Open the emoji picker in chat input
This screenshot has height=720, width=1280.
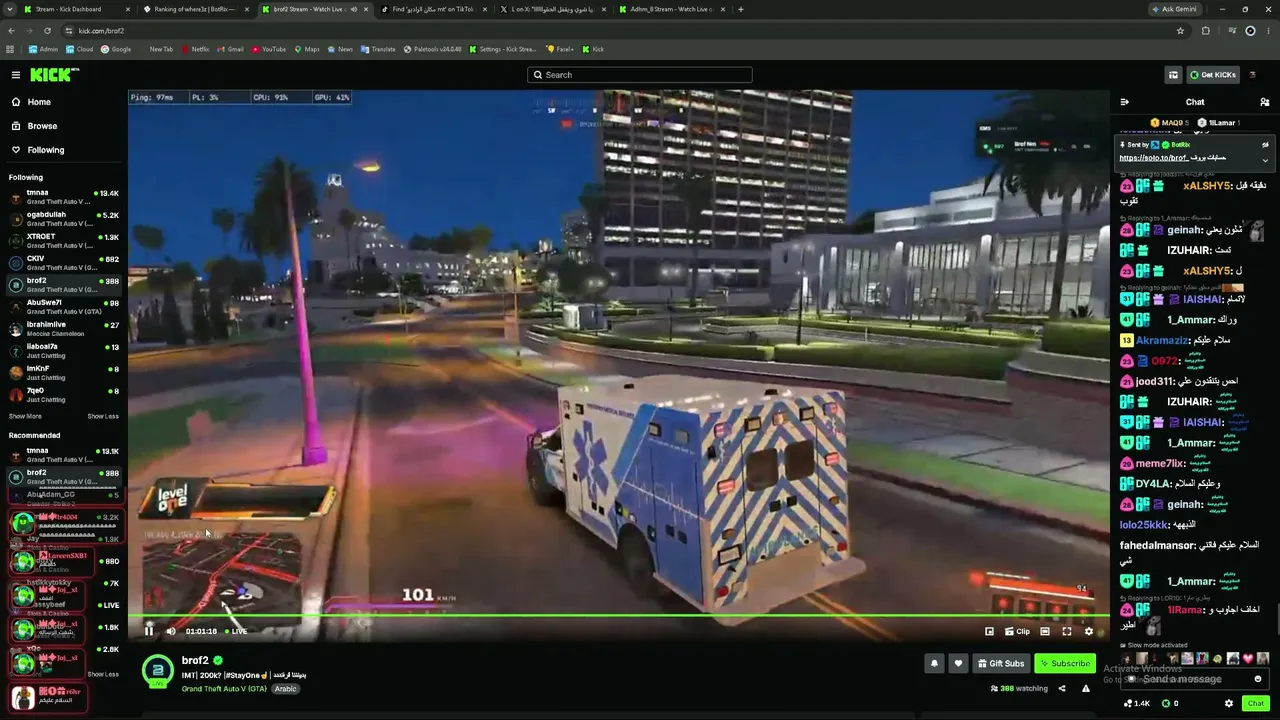pyautogui.click(x=1258, y=679)
